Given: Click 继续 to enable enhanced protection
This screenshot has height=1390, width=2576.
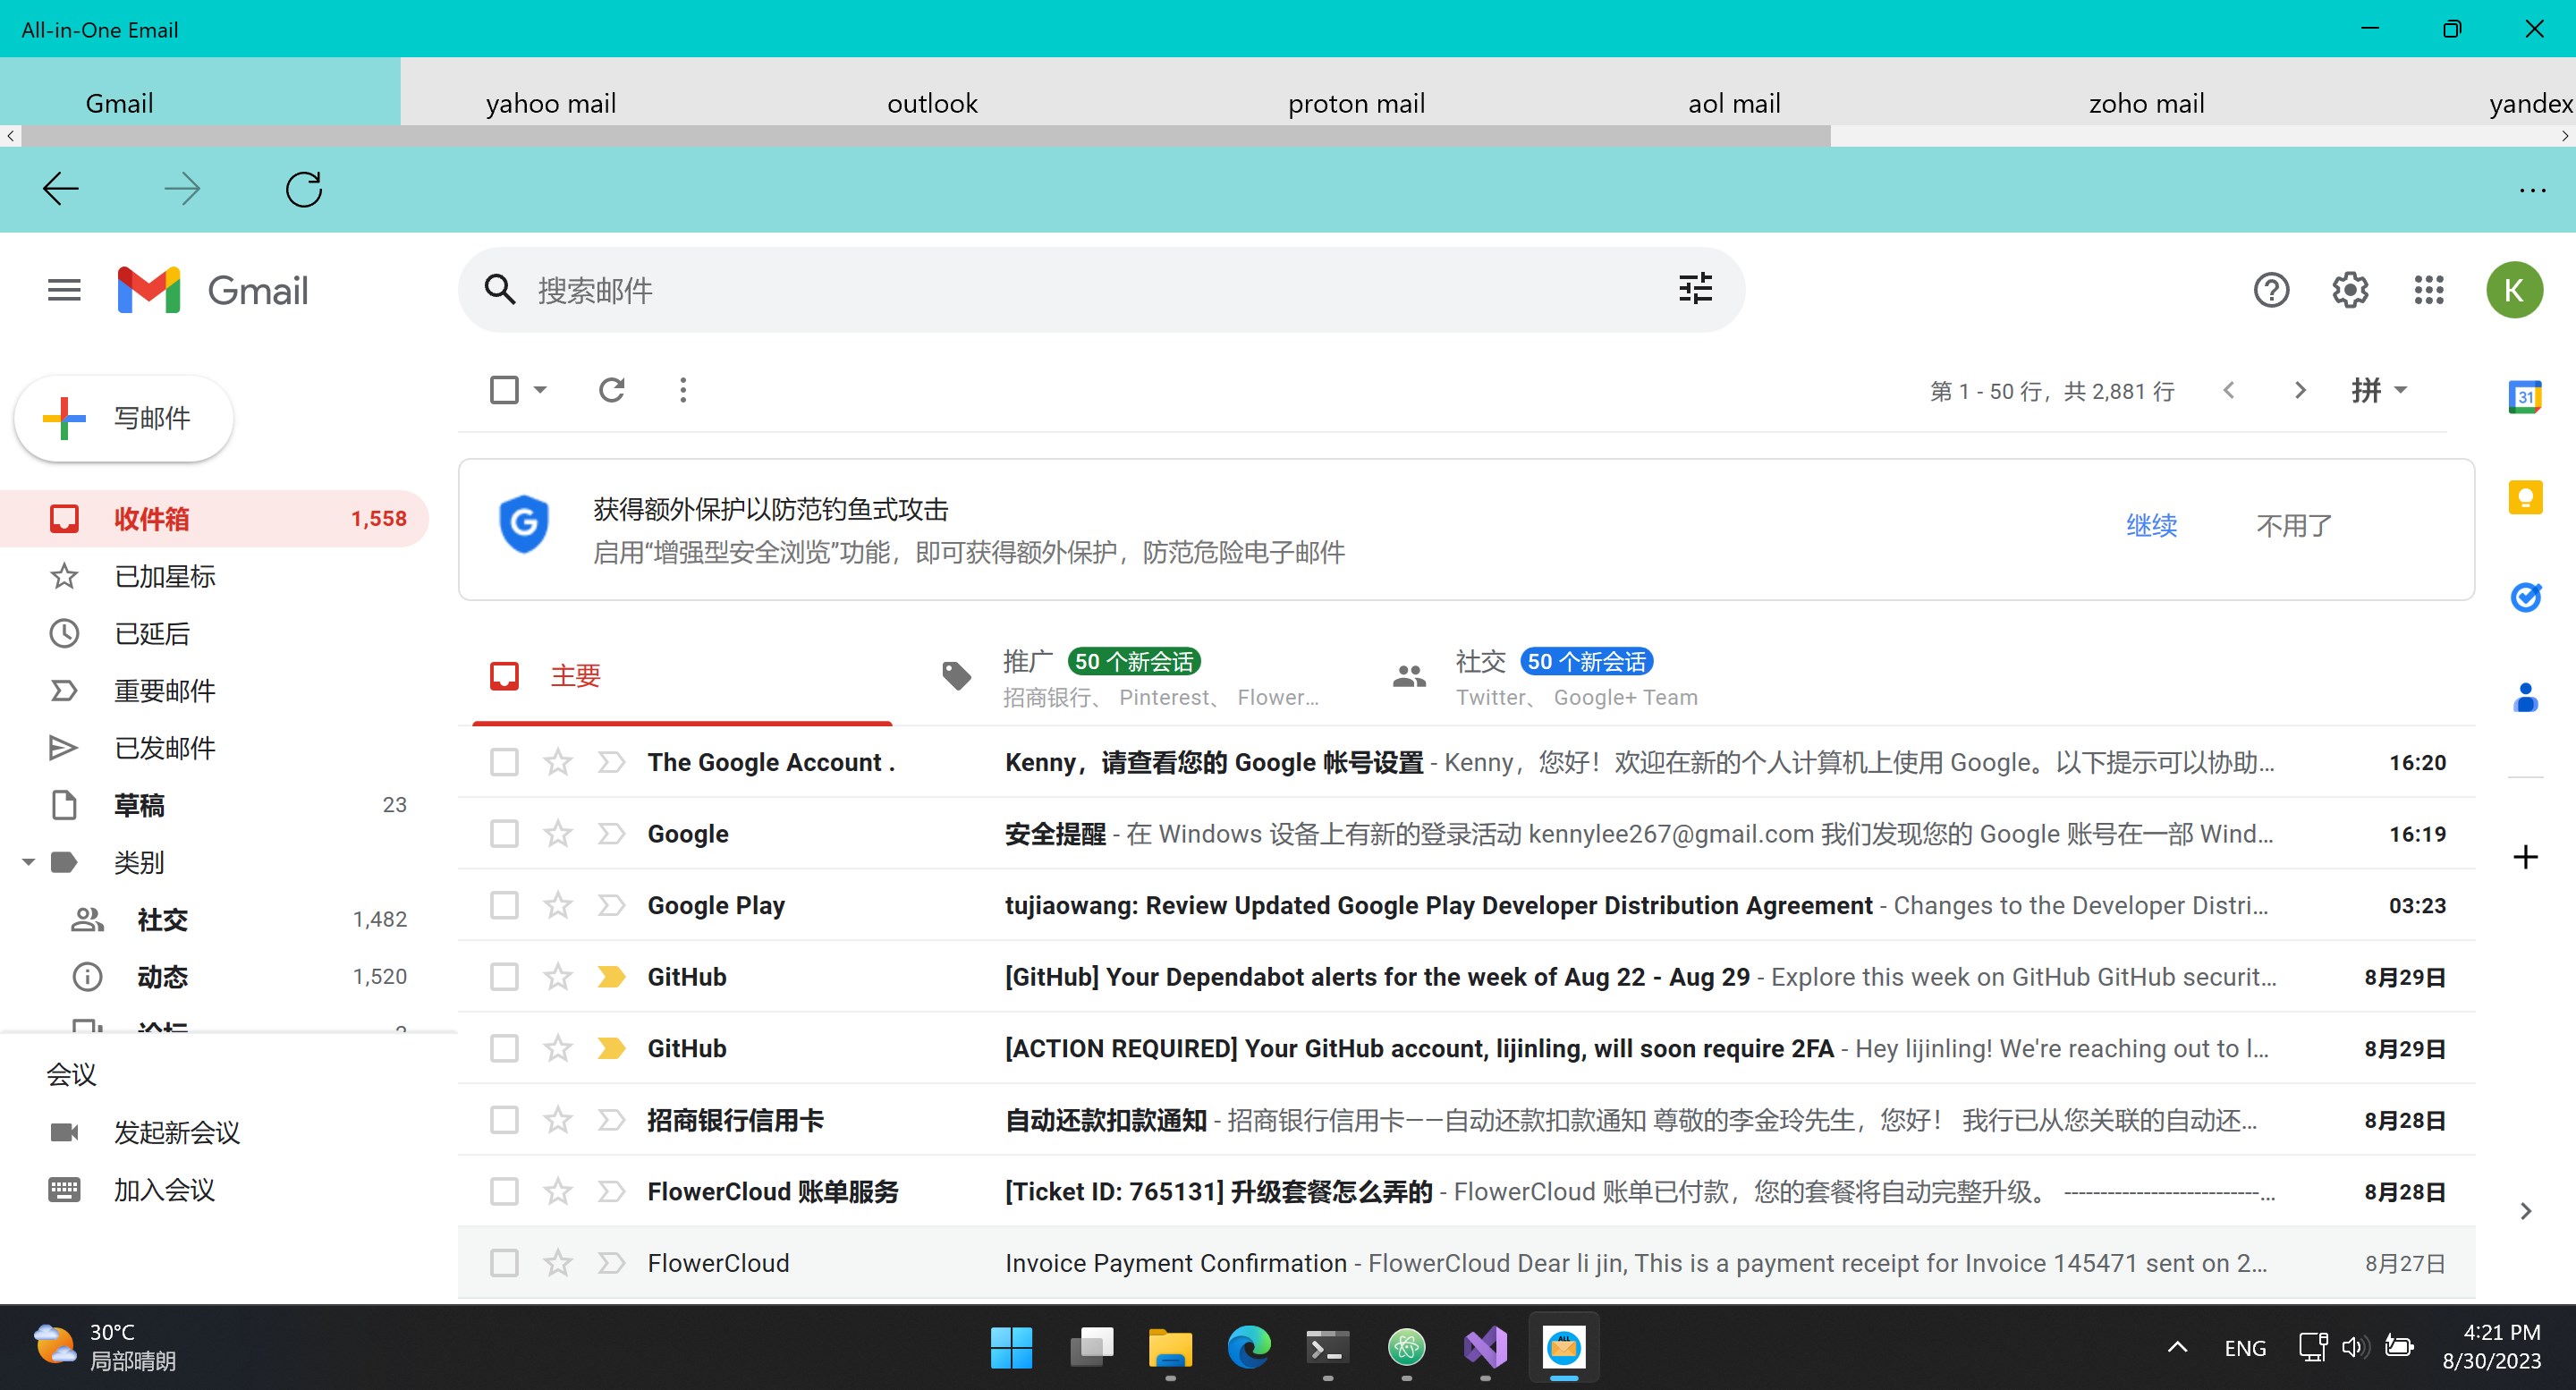Looking at the screenshot, I should [2151, 525].
